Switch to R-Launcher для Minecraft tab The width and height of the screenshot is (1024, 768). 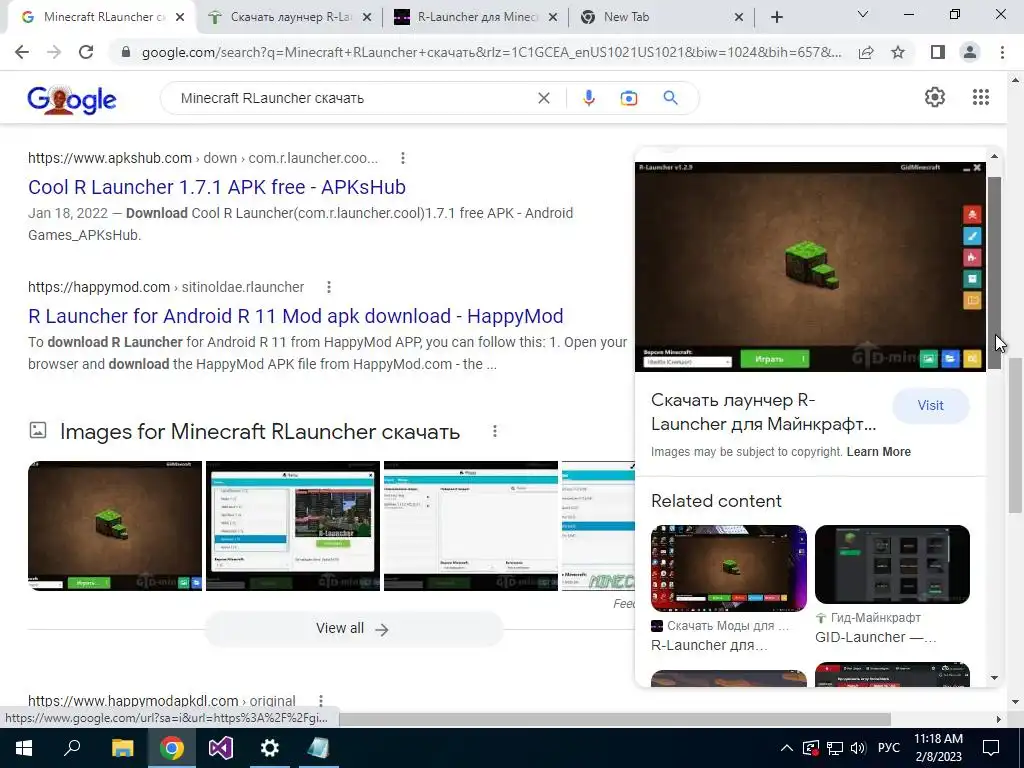click(477, 17)
